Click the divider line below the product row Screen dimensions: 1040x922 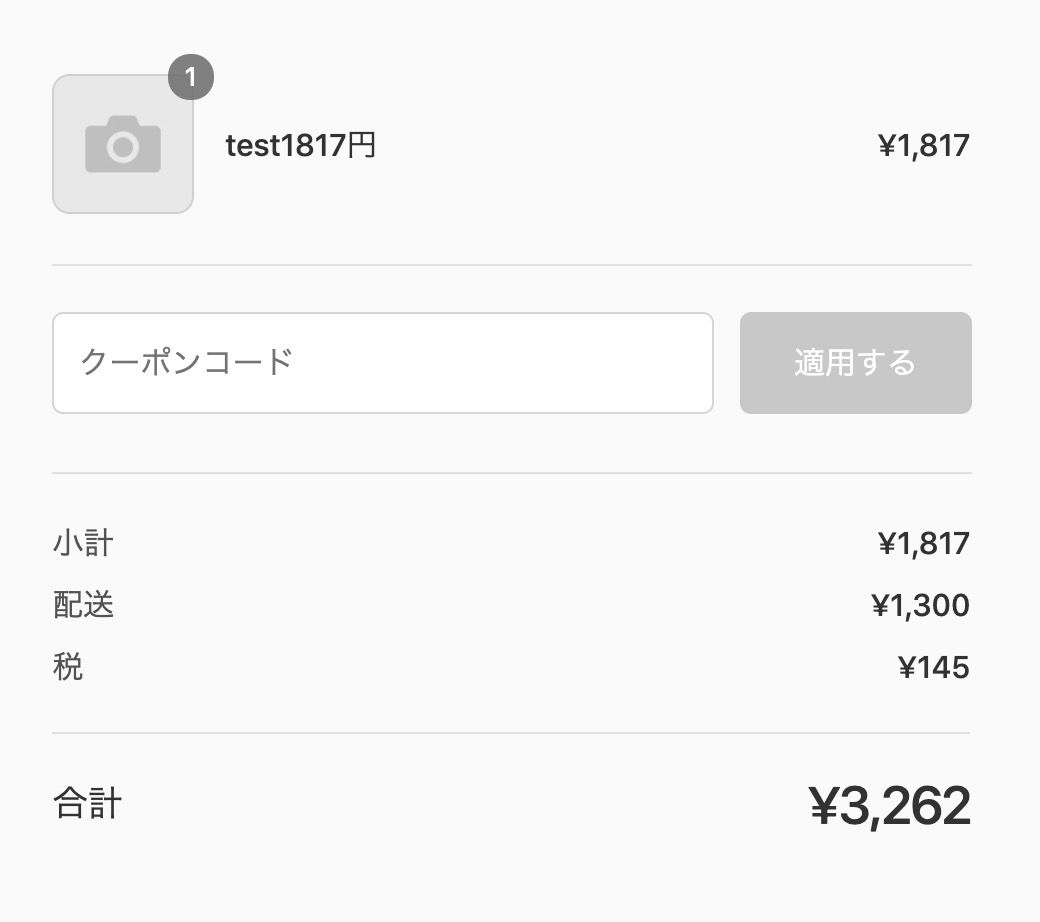pos(511,265)
